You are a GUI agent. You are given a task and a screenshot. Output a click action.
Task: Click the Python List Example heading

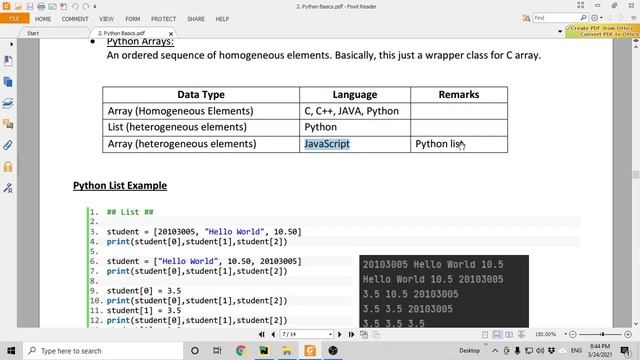(x=120, y=186)
